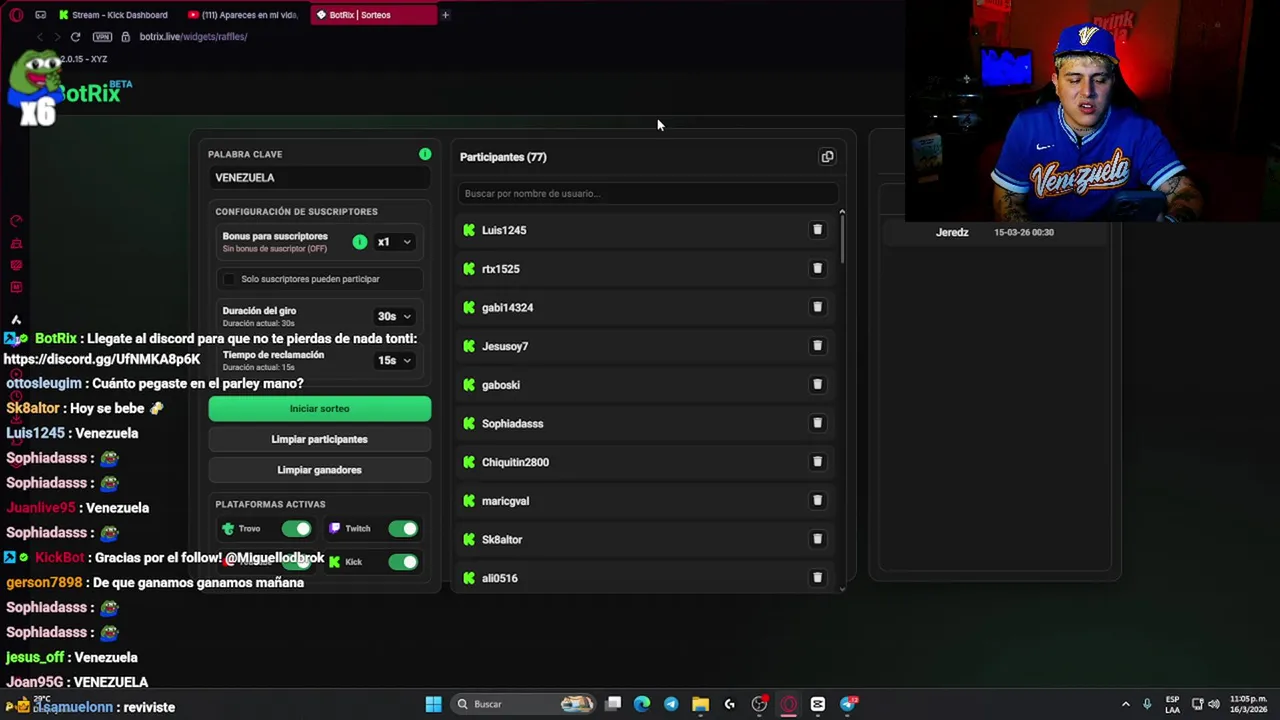Open a new browser tab with plus icon
The image size is (1280, 720).
point(445,15)
